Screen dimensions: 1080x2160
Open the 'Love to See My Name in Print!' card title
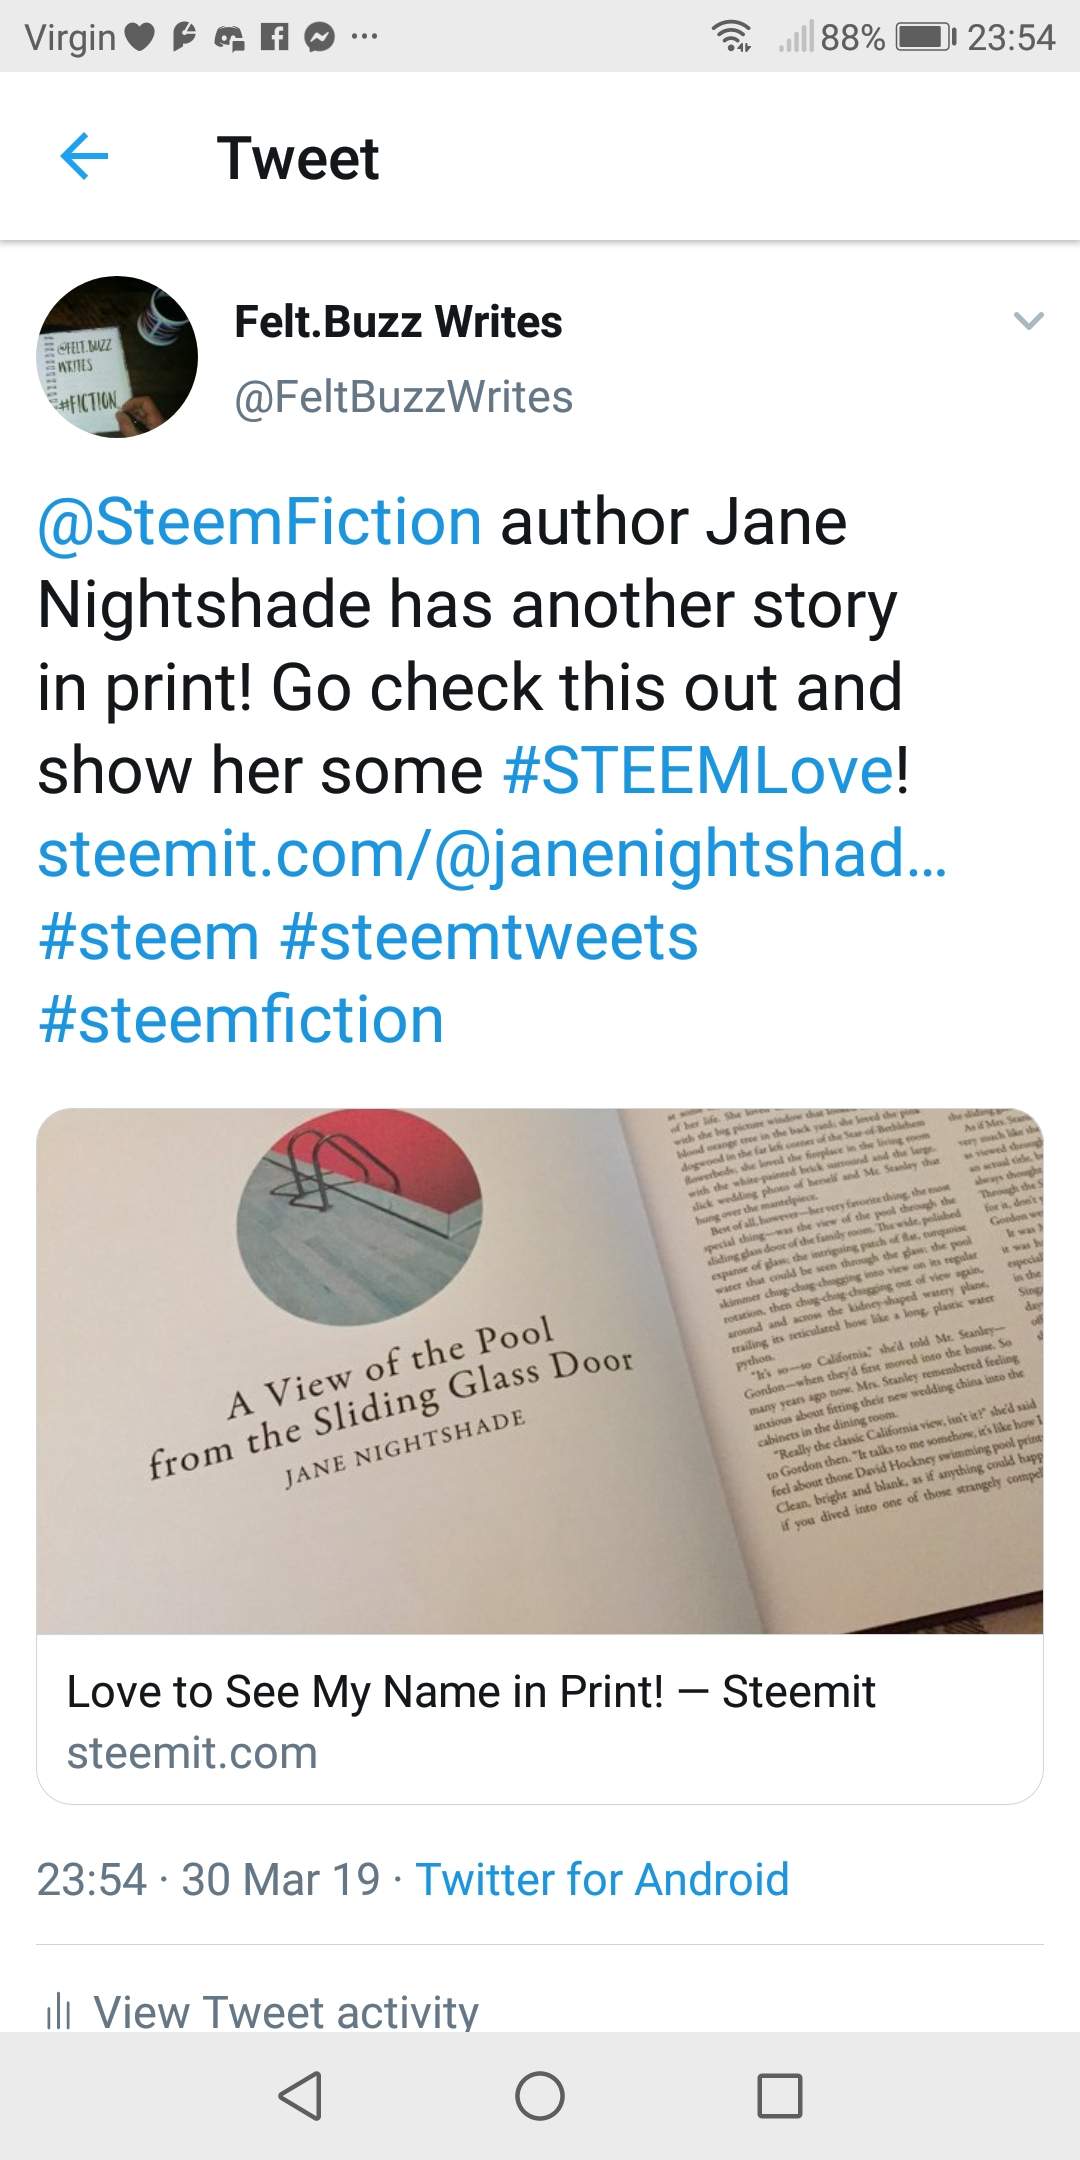471,1692
